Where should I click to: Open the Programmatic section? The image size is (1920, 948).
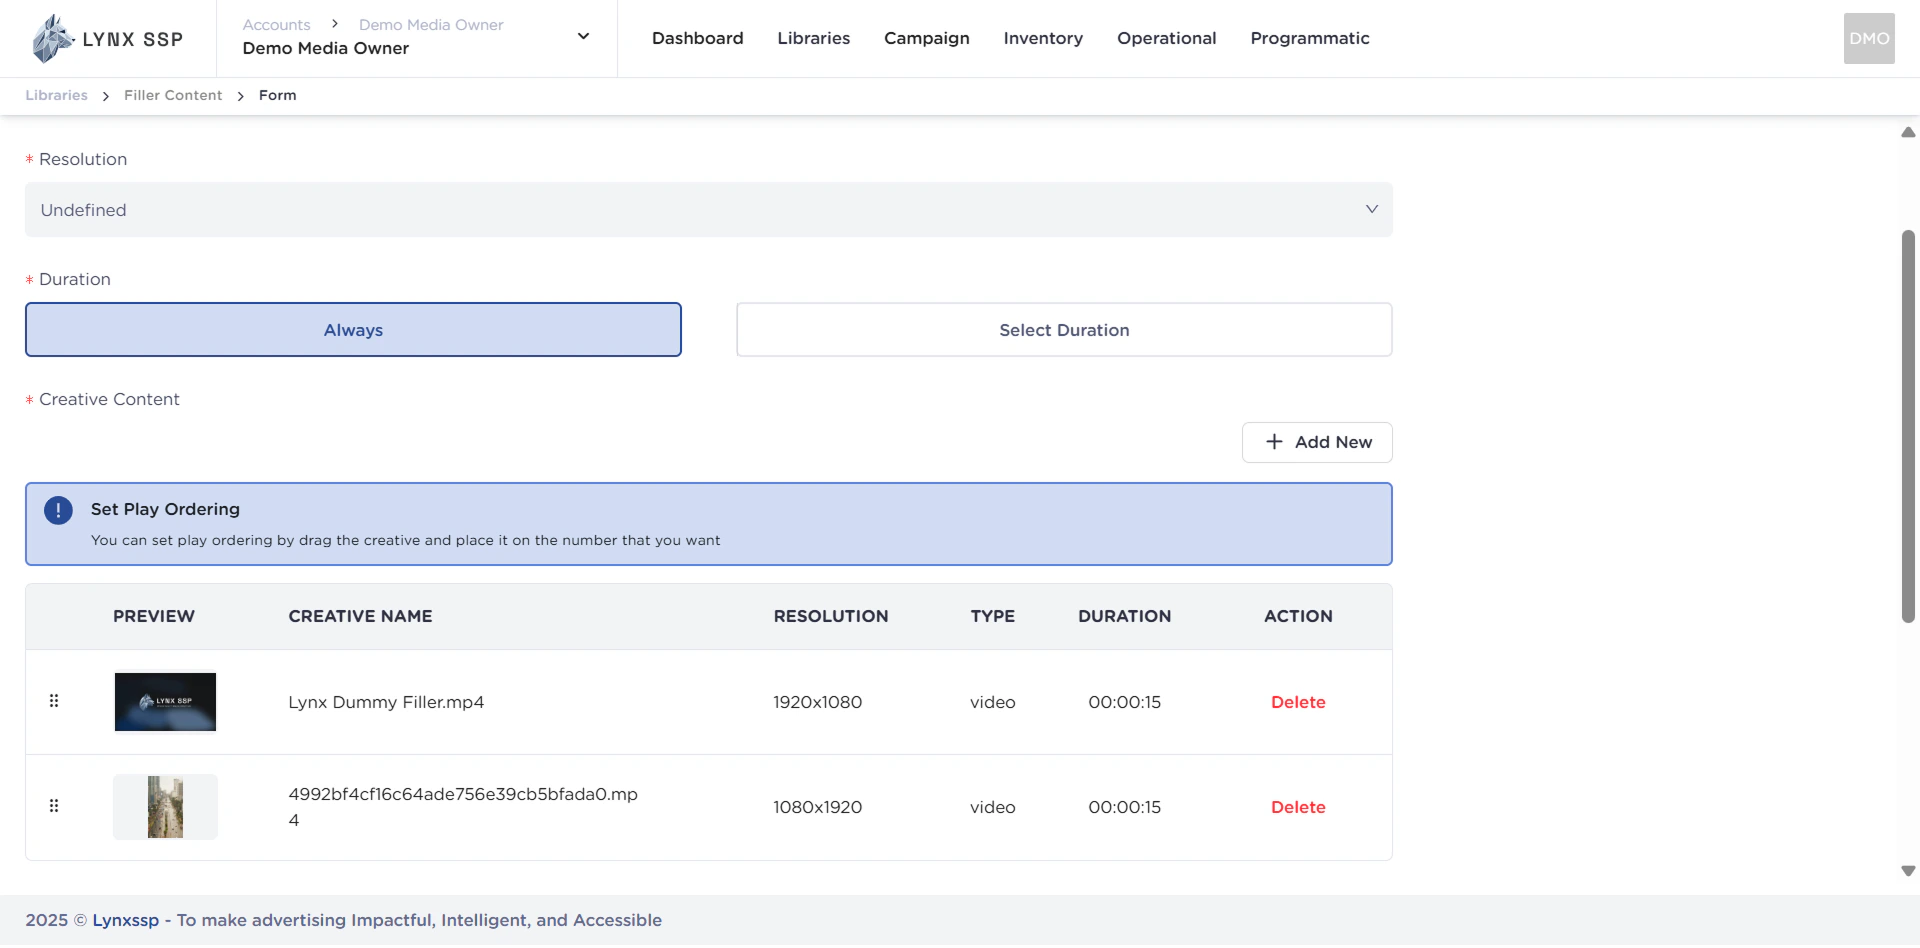(1310, 38)
